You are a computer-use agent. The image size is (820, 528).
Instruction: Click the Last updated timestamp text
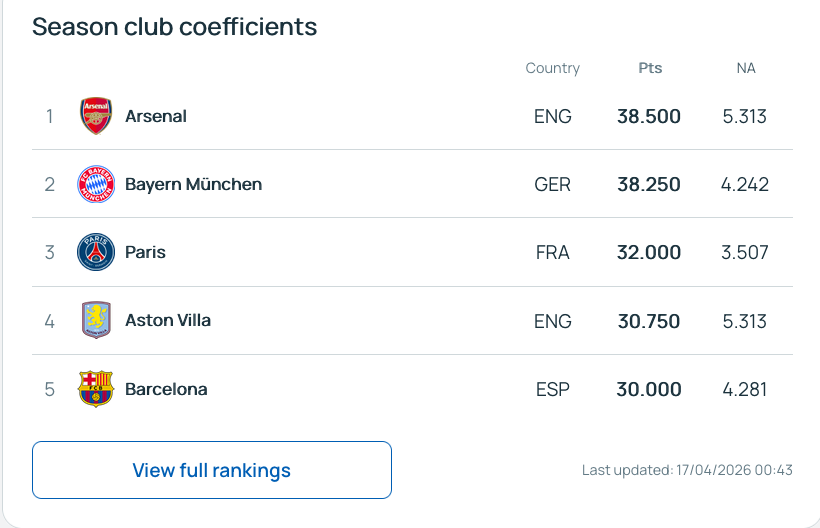tap(687, 470)
